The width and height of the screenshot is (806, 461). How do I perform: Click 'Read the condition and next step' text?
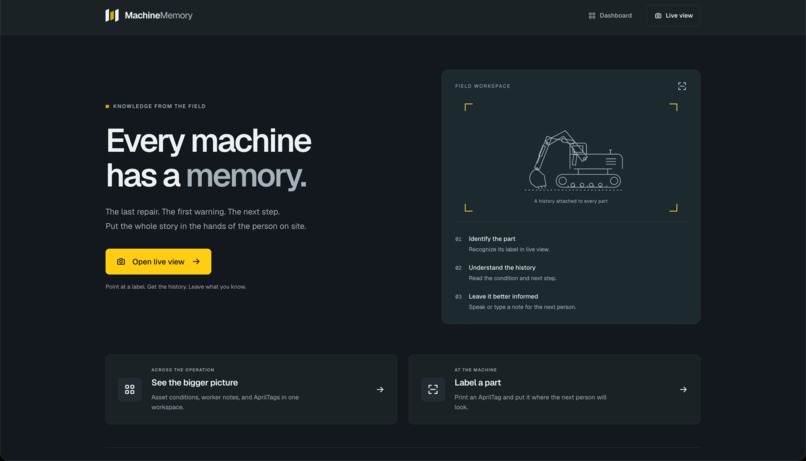pyautogui.click(x=512, y=278)
